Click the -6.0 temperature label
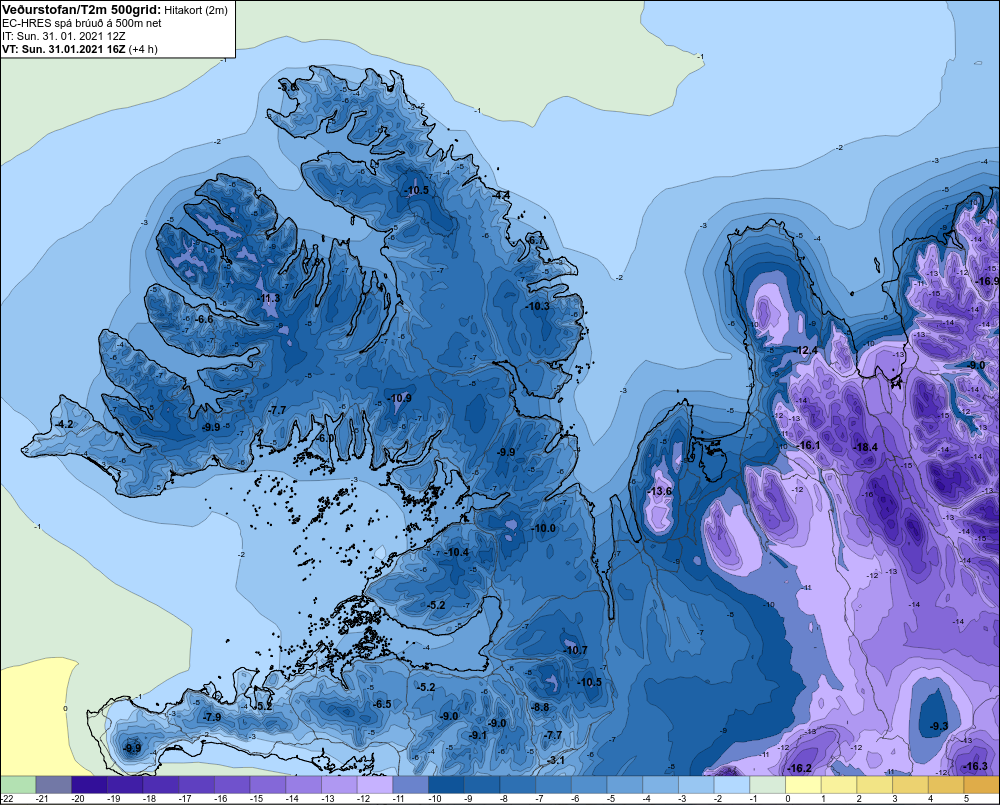The image size is (1000, 805). coord(325,439)
